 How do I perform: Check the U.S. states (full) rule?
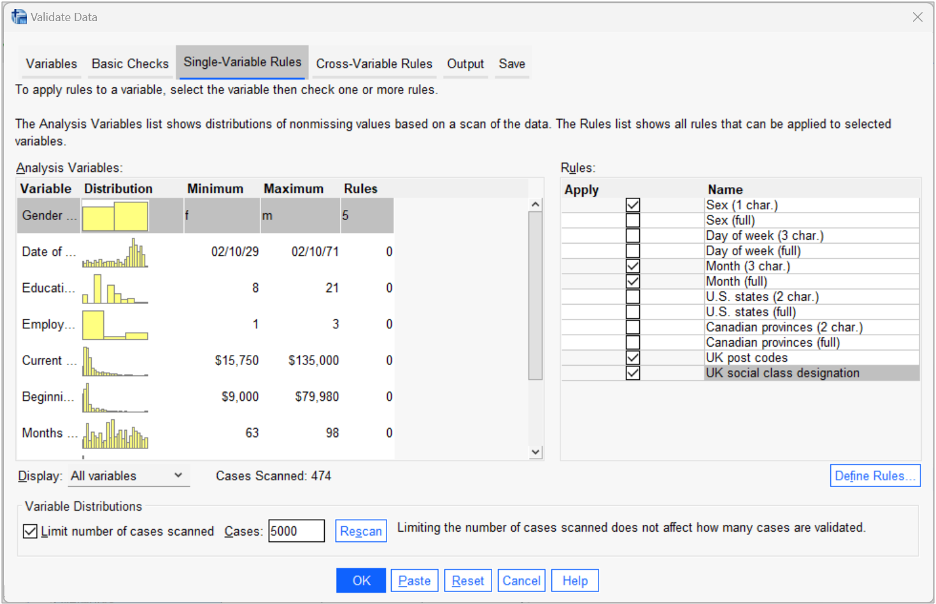click(x=633, y=312)
